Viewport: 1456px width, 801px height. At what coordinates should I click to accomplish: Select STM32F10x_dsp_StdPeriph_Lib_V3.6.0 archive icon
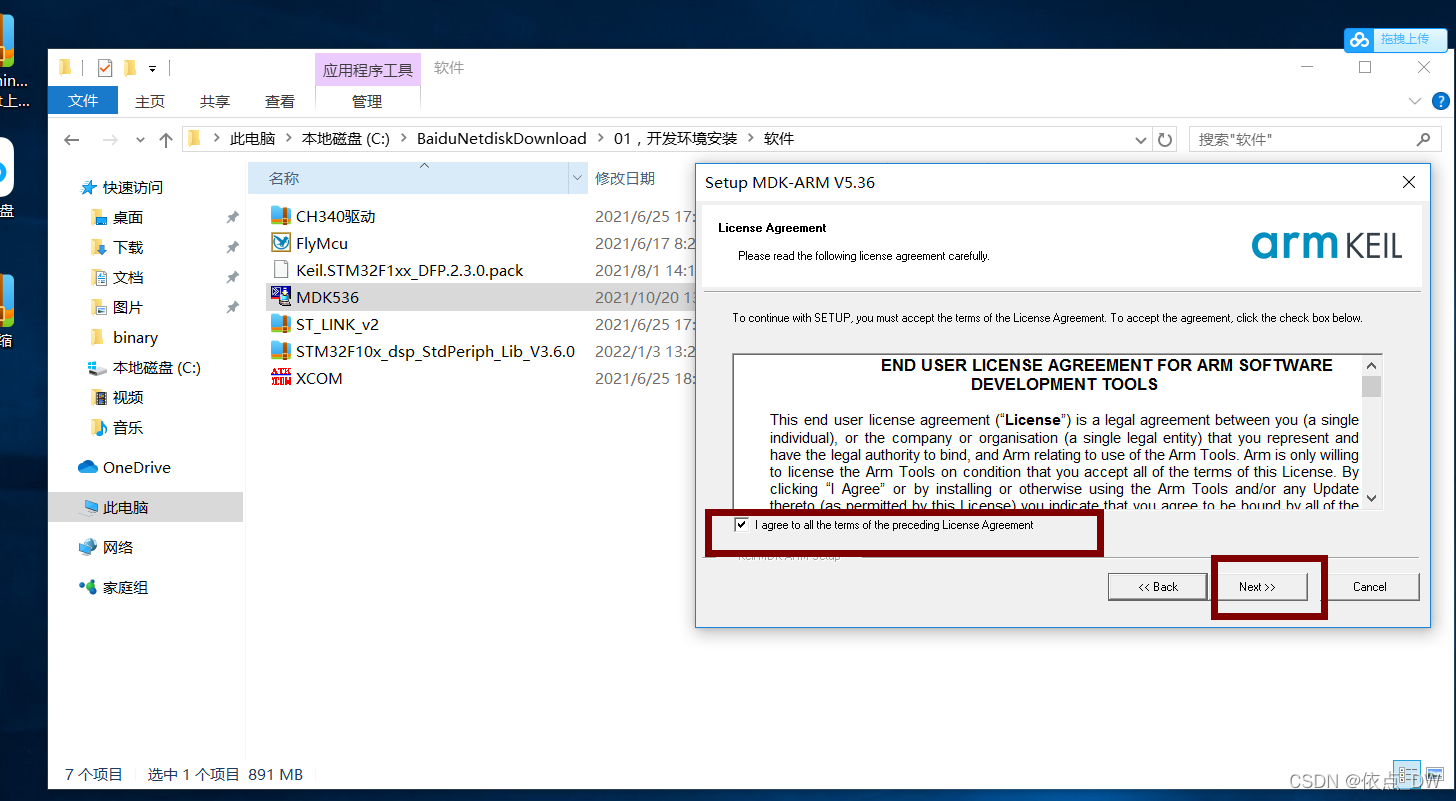(280, 350)
